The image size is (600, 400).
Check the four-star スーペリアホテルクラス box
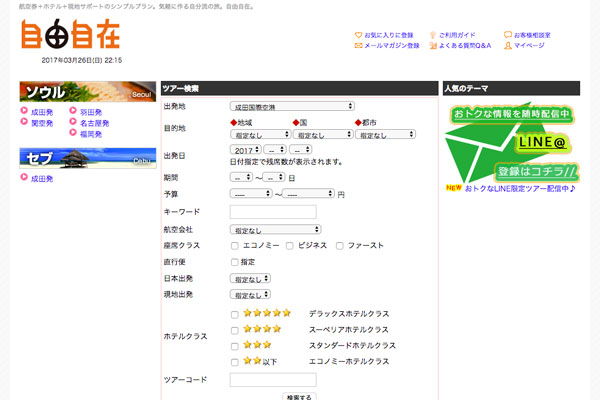235,330
